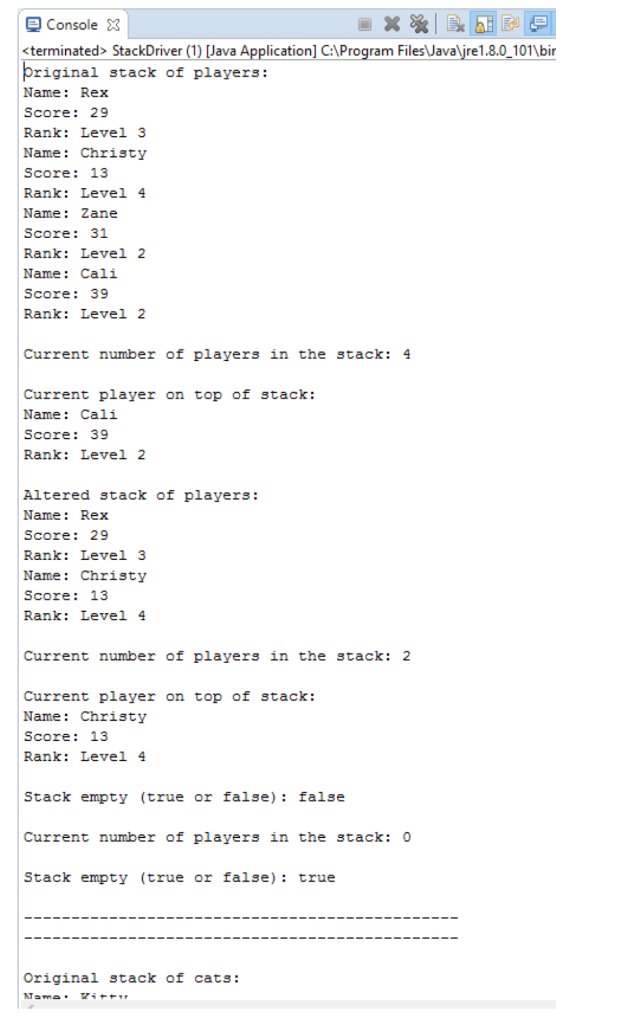Clear the console output
This screenshot has width=629, height=1024.
(455, 25)
